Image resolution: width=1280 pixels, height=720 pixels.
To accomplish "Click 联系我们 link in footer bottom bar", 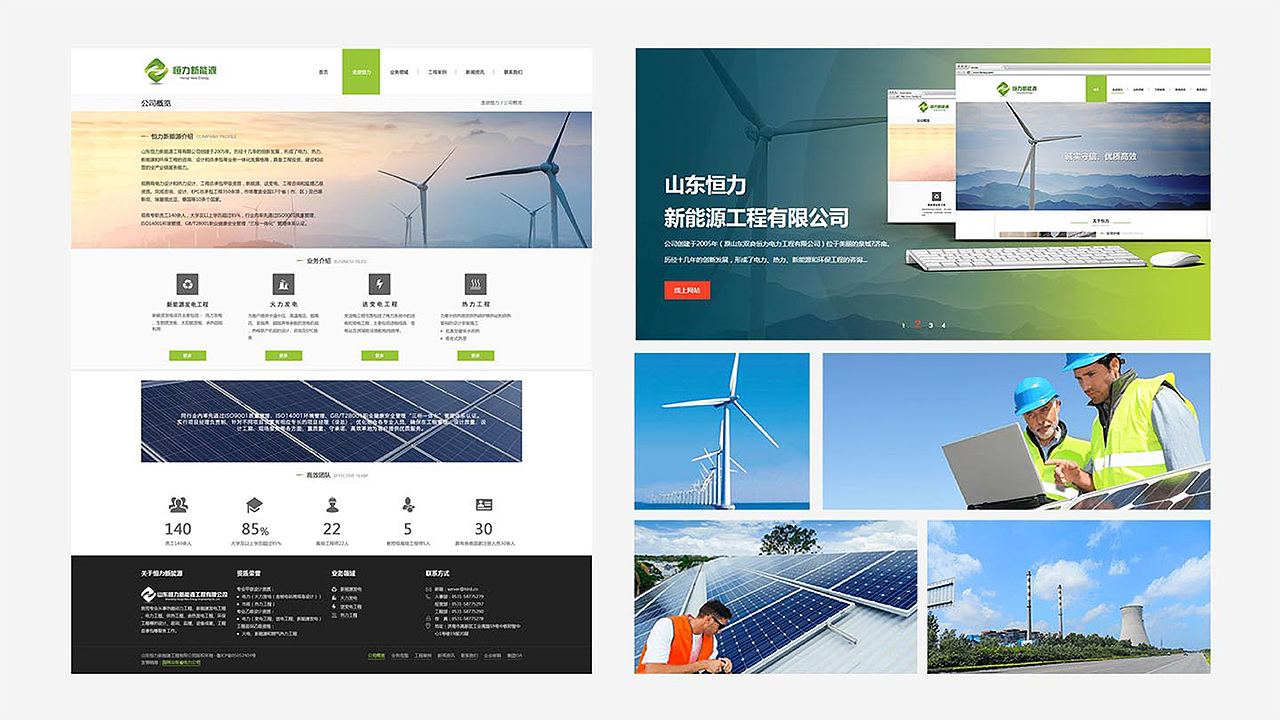I will (x=469, y=656).
